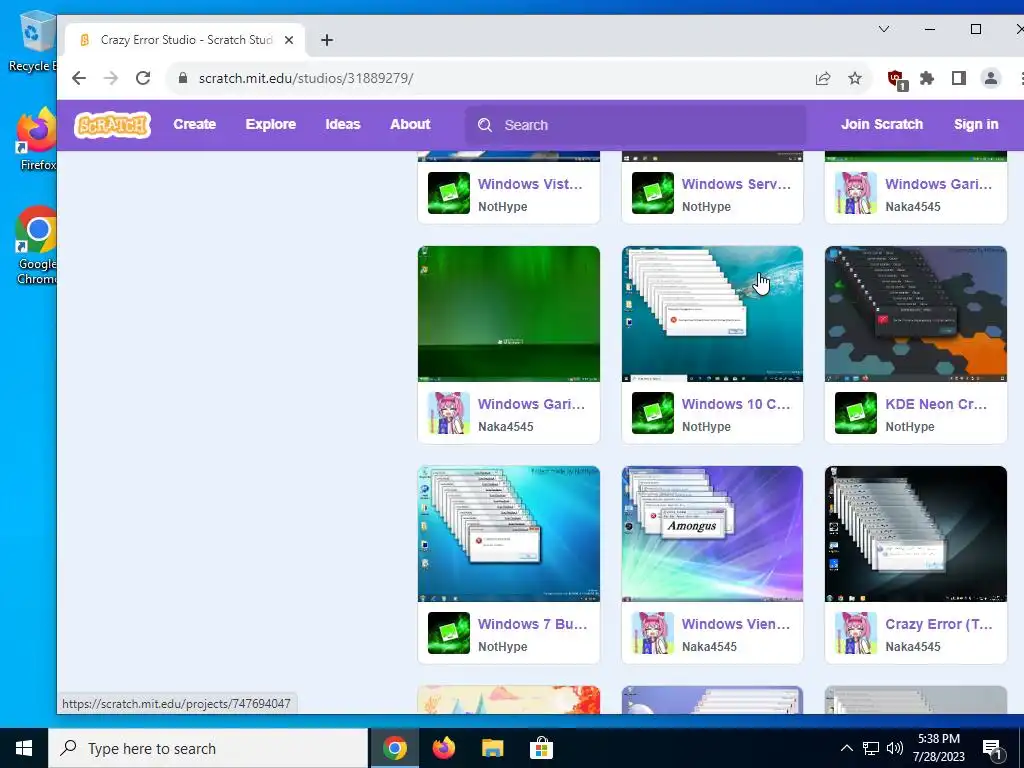Screen dimensions: 1024x768
Task: Select the Google Chrome desktop shortcut
Action: pyautogui.click(x=36, y=245)
